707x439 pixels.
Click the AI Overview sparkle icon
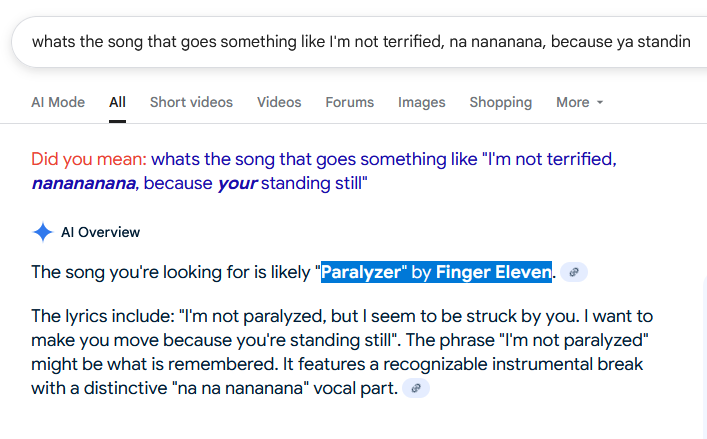42,232
